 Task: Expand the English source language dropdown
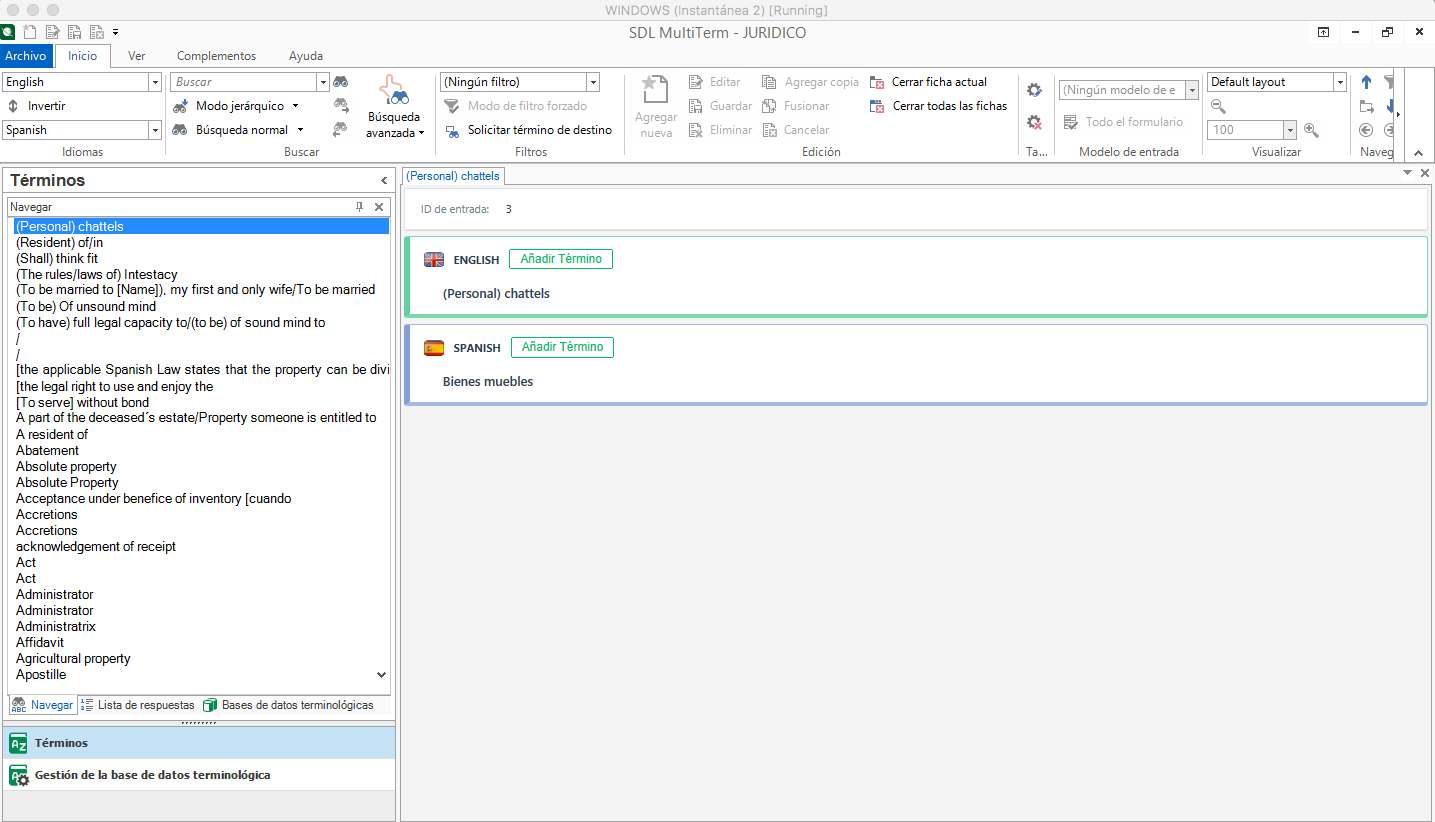pyautogui.click(x=155, y=82)
